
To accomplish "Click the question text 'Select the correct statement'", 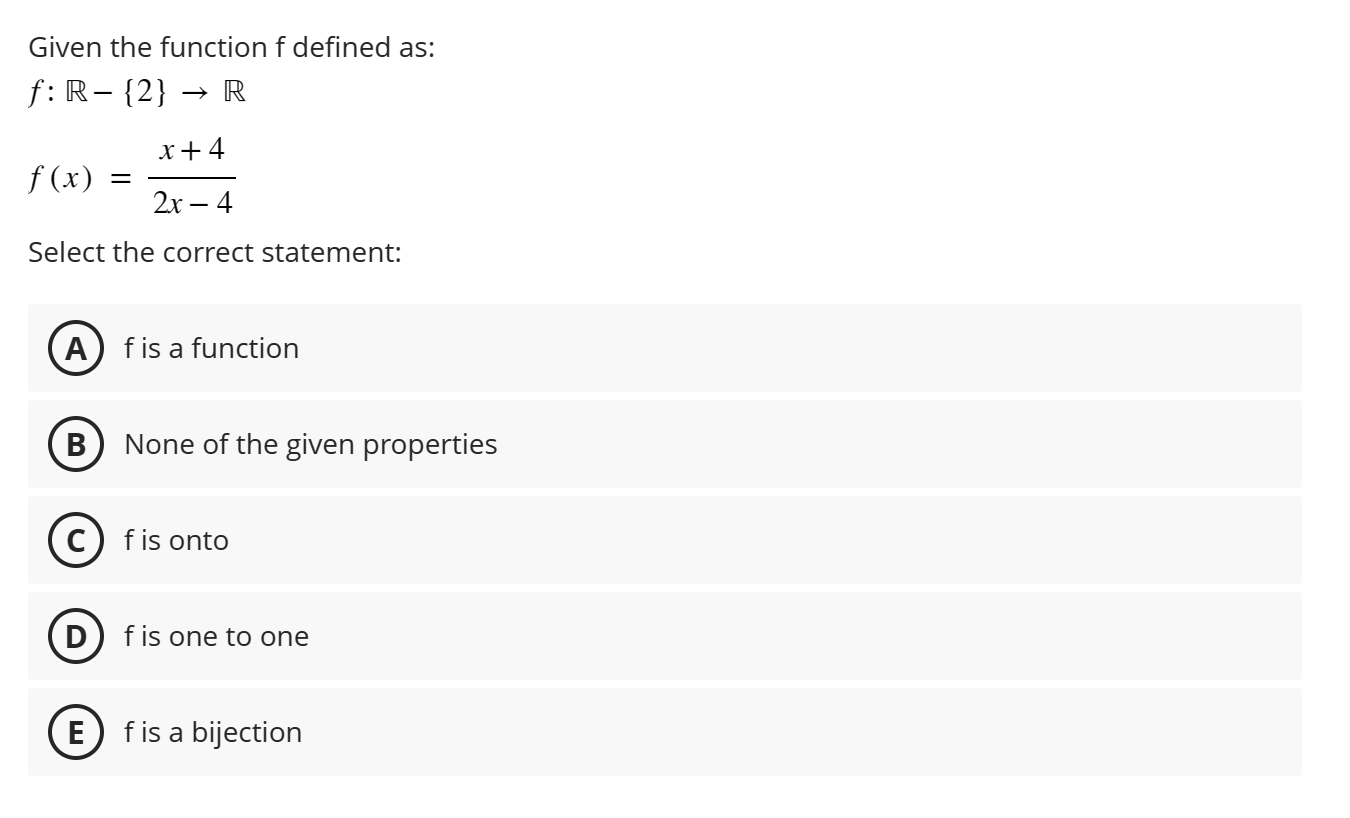I will [x=214, y=253].
